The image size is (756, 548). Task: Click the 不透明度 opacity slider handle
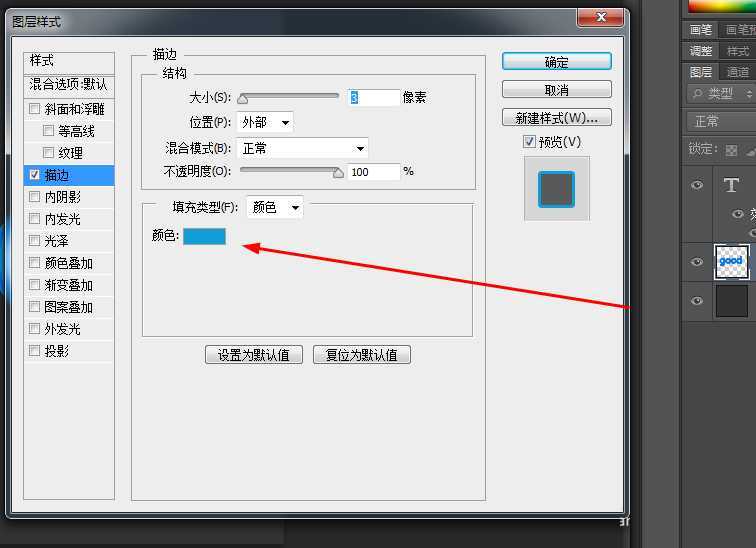(x=338, y=173)
